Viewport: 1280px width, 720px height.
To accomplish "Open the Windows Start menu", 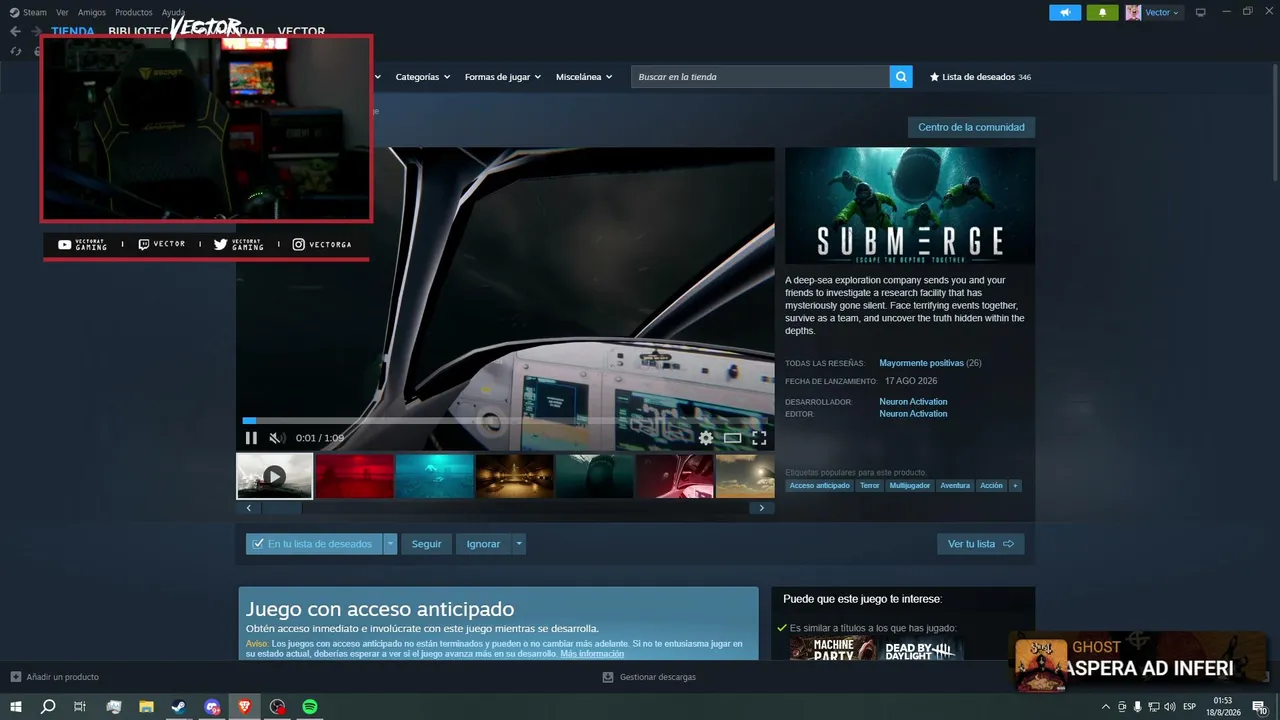I will tap(15, 706).
